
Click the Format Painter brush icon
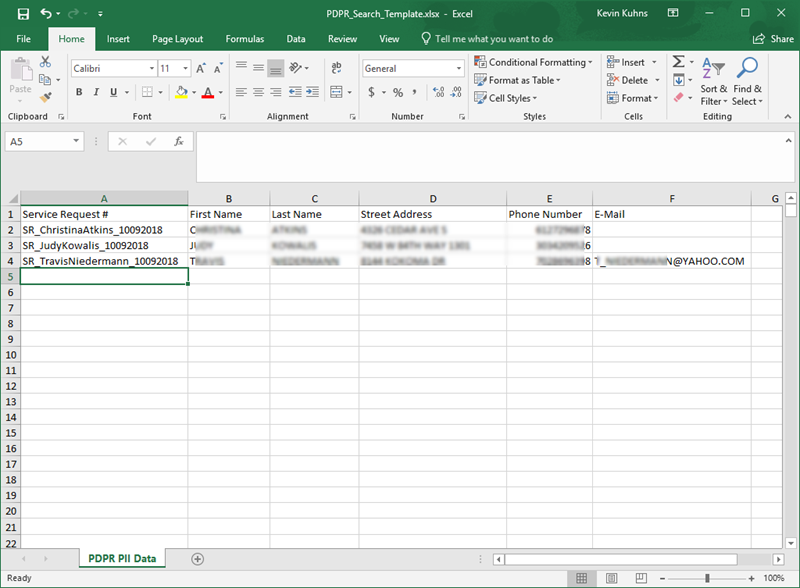coord(45,98)
